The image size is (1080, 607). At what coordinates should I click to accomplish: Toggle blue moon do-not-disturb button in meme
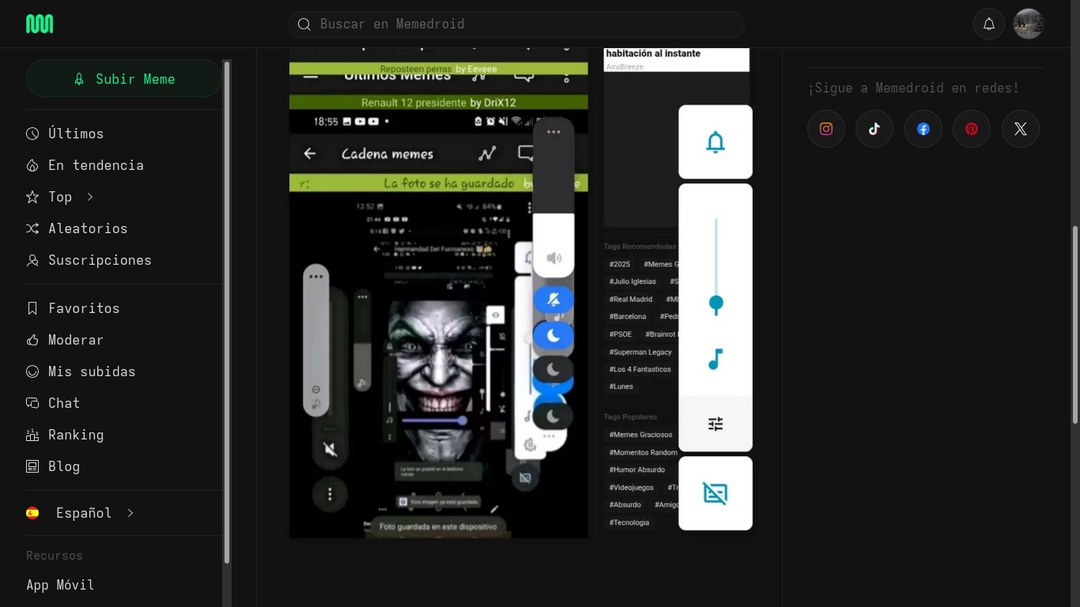pos(553,336)
